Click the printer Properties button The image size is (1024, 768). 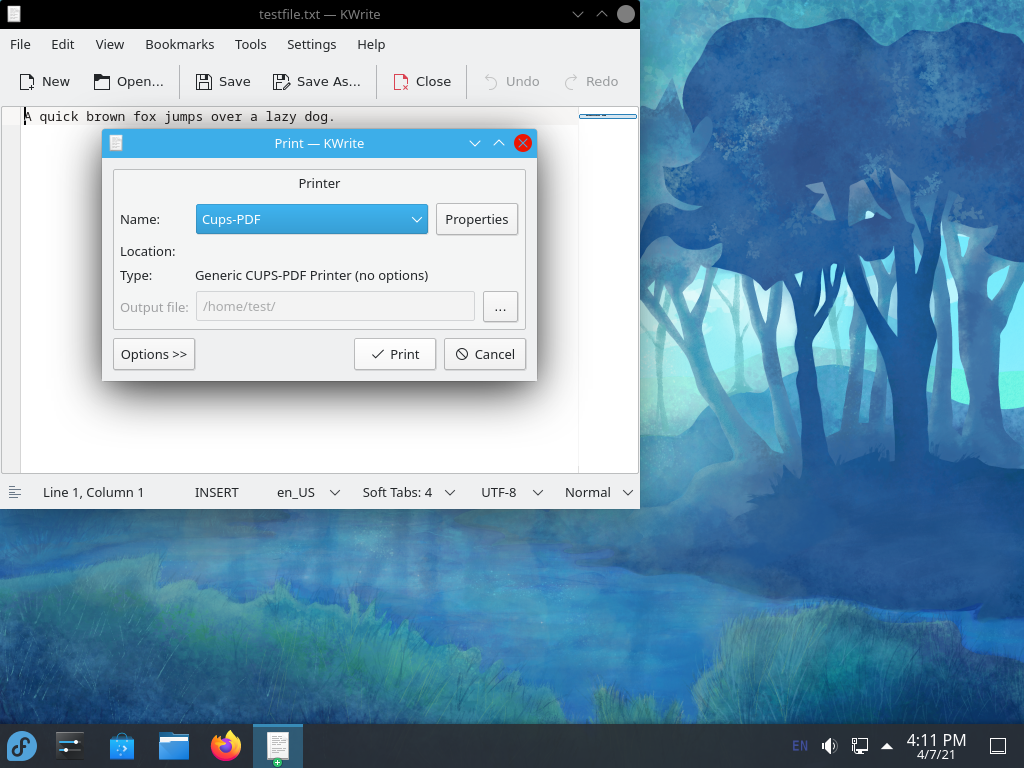[x=477, y=219]
